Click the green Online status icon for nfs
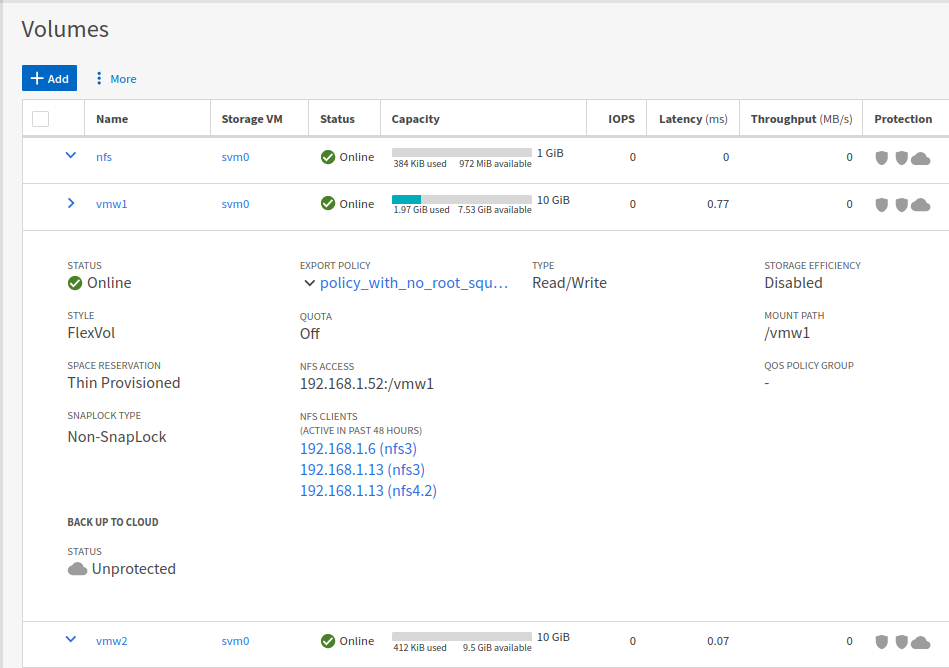 [328, 157]
